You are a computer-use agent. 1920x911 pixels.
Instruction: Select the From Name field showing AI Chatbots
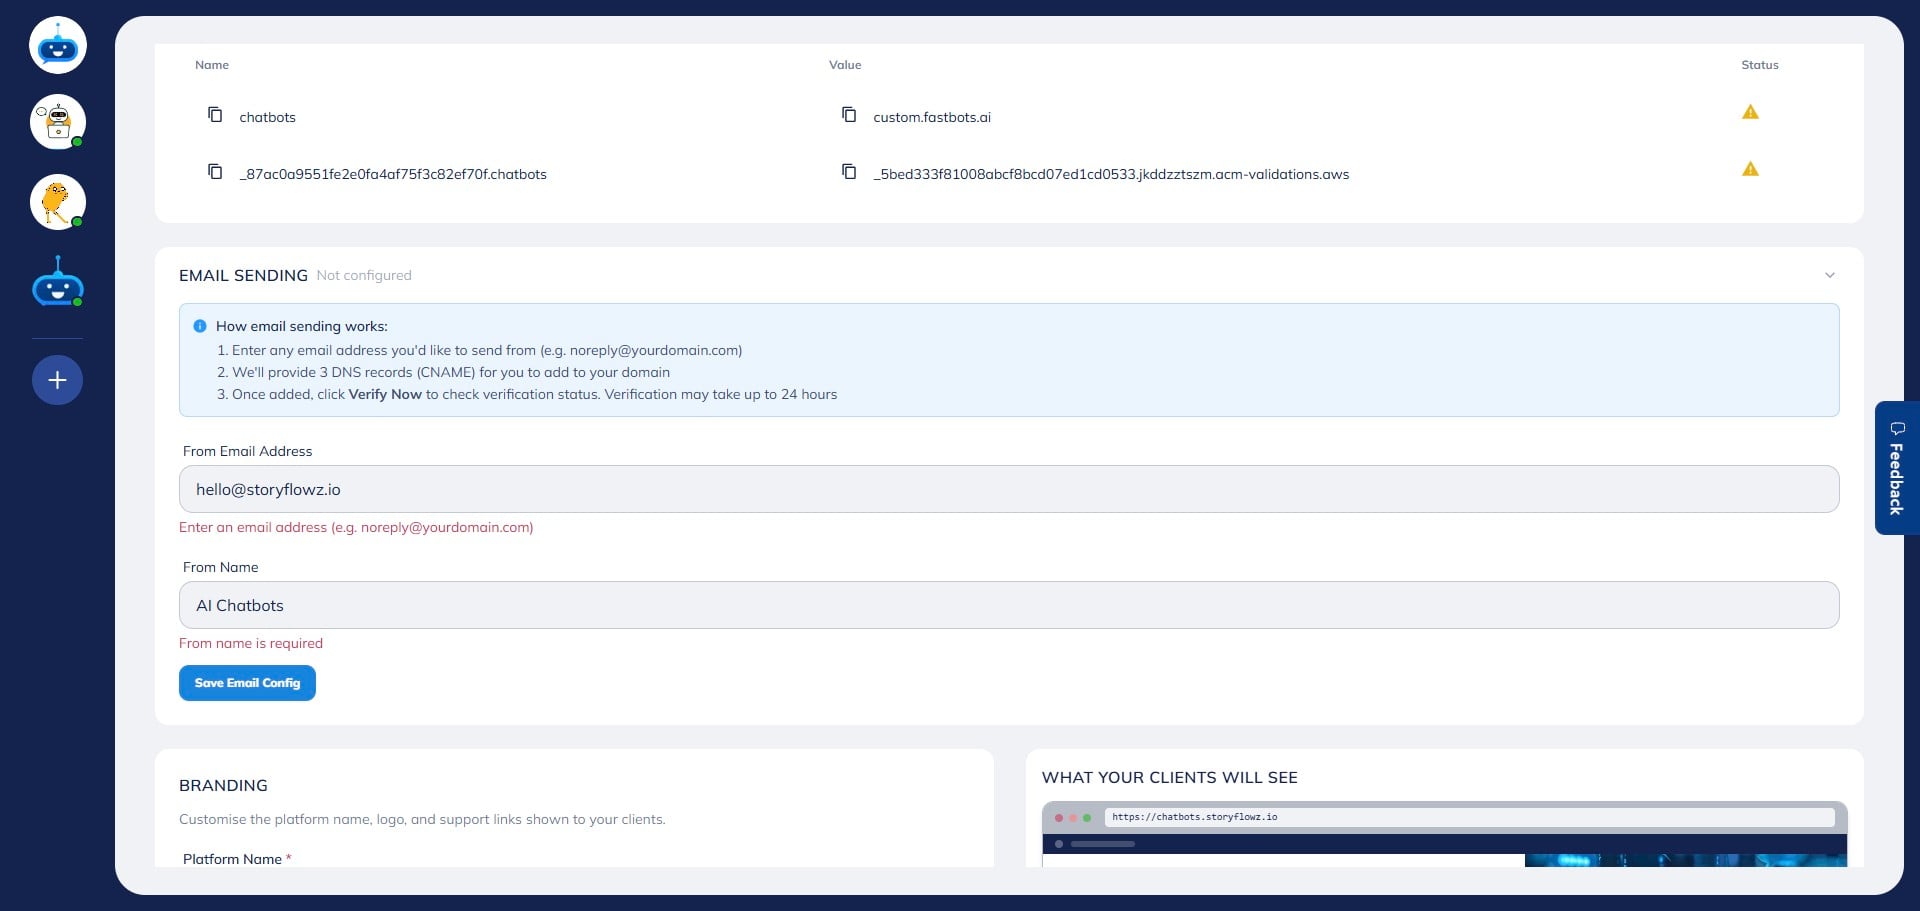[1008, 605]
